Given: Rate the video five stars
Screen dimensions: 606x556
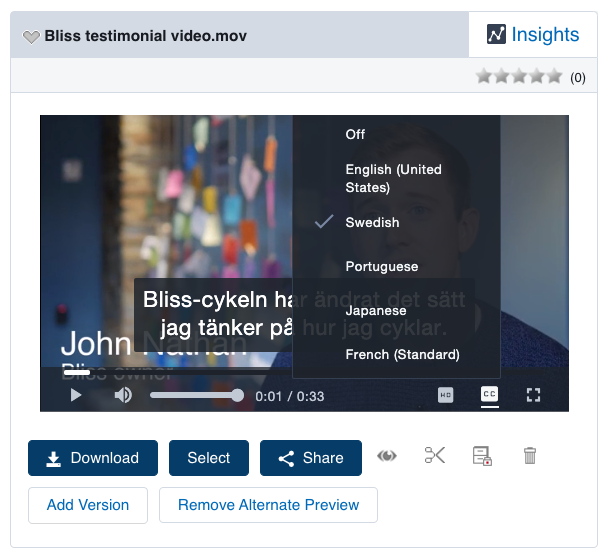Looking at the screenshot, I should [554, 76].
